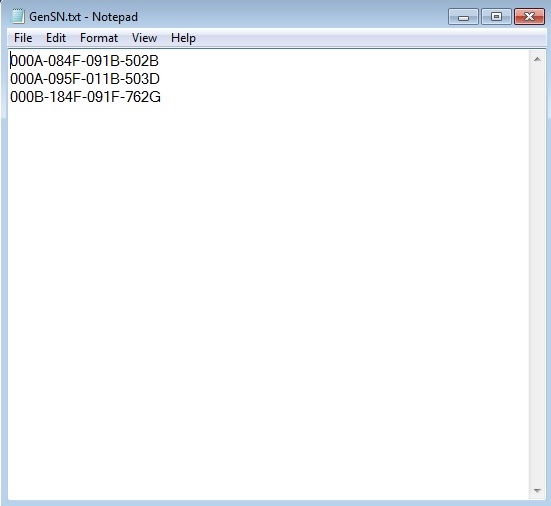The width and height of the screenshot is (551, 506).
Task: Open the Format menu
Action: click(99, 38)
